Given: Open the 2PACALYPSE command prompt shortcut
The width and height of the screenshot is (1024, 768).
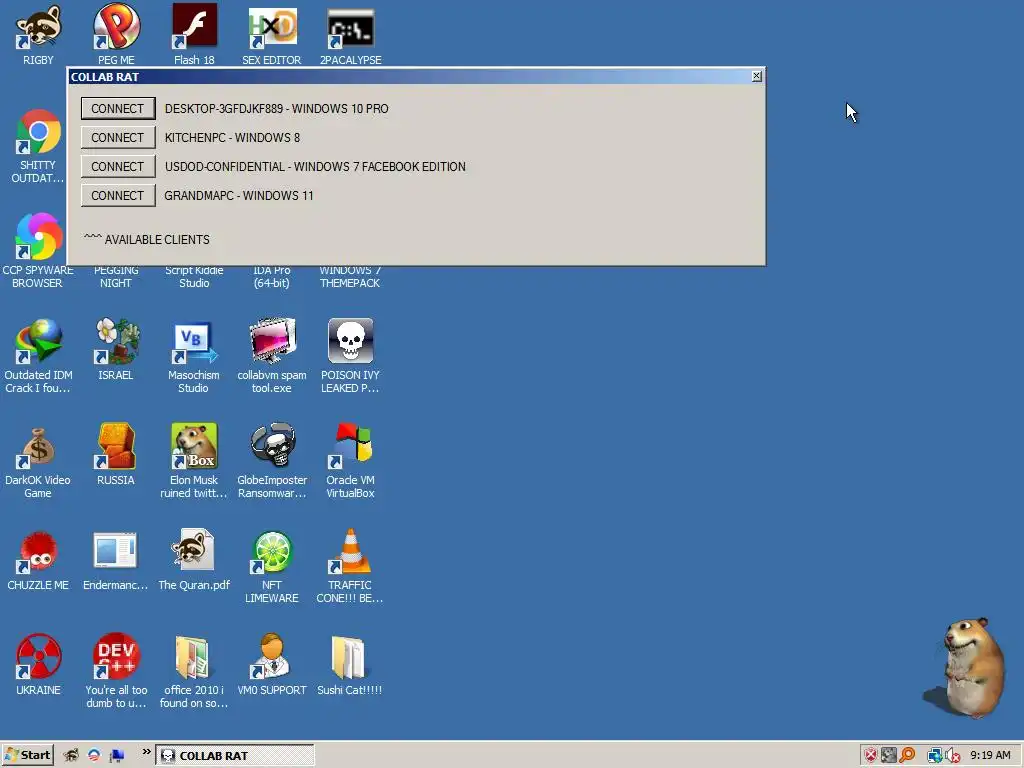Looking at the screenshot, I should pyautogui.click(x=351, y=27).
